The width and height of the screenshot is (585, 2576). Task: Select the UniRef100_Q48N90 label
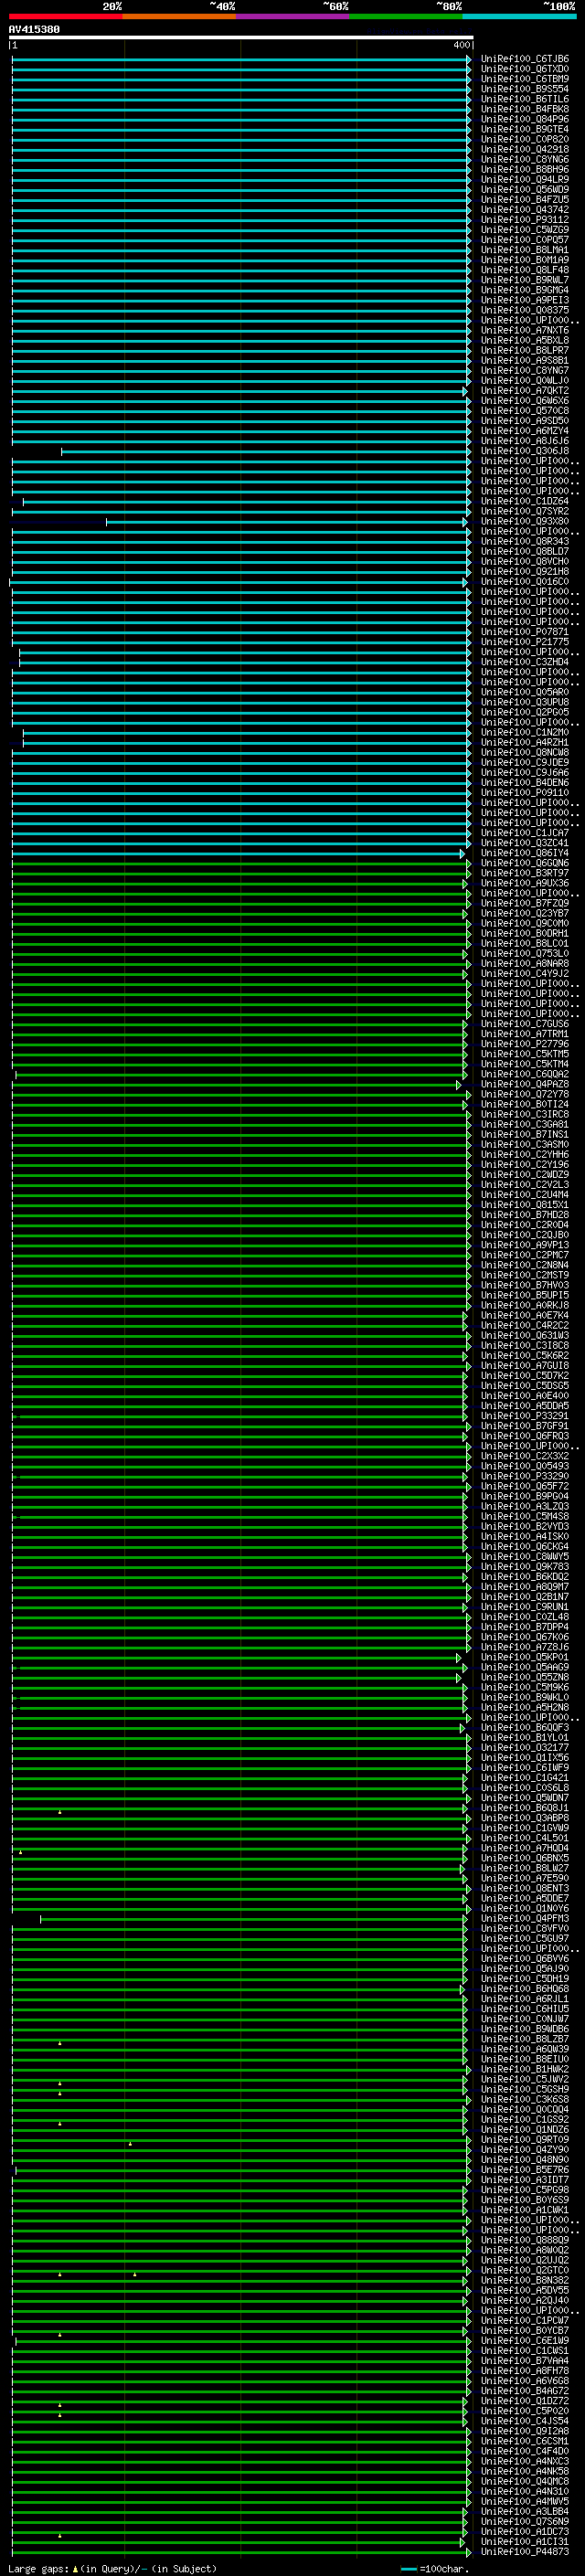point(525,2160)
